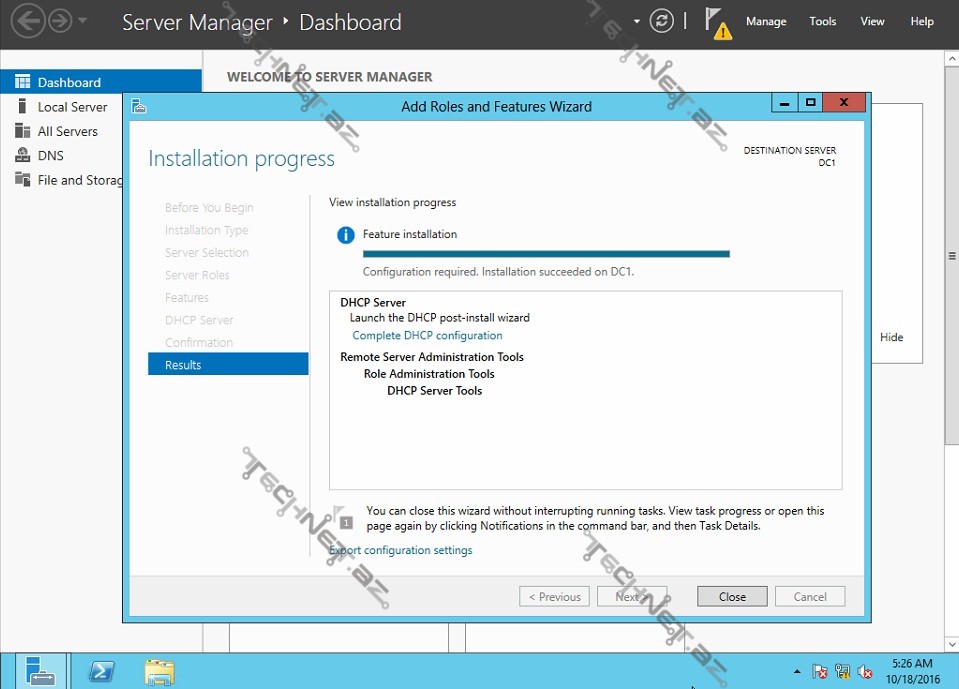Select the Local Server sidebar icon
The height and width of the screenshot is (689, 959).
pos(22,107)
